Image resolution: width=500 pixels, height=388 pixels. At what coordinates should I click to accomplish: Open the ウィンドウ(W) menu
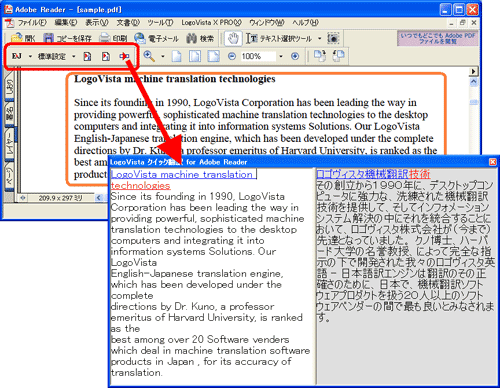click(x=267, y=23)
